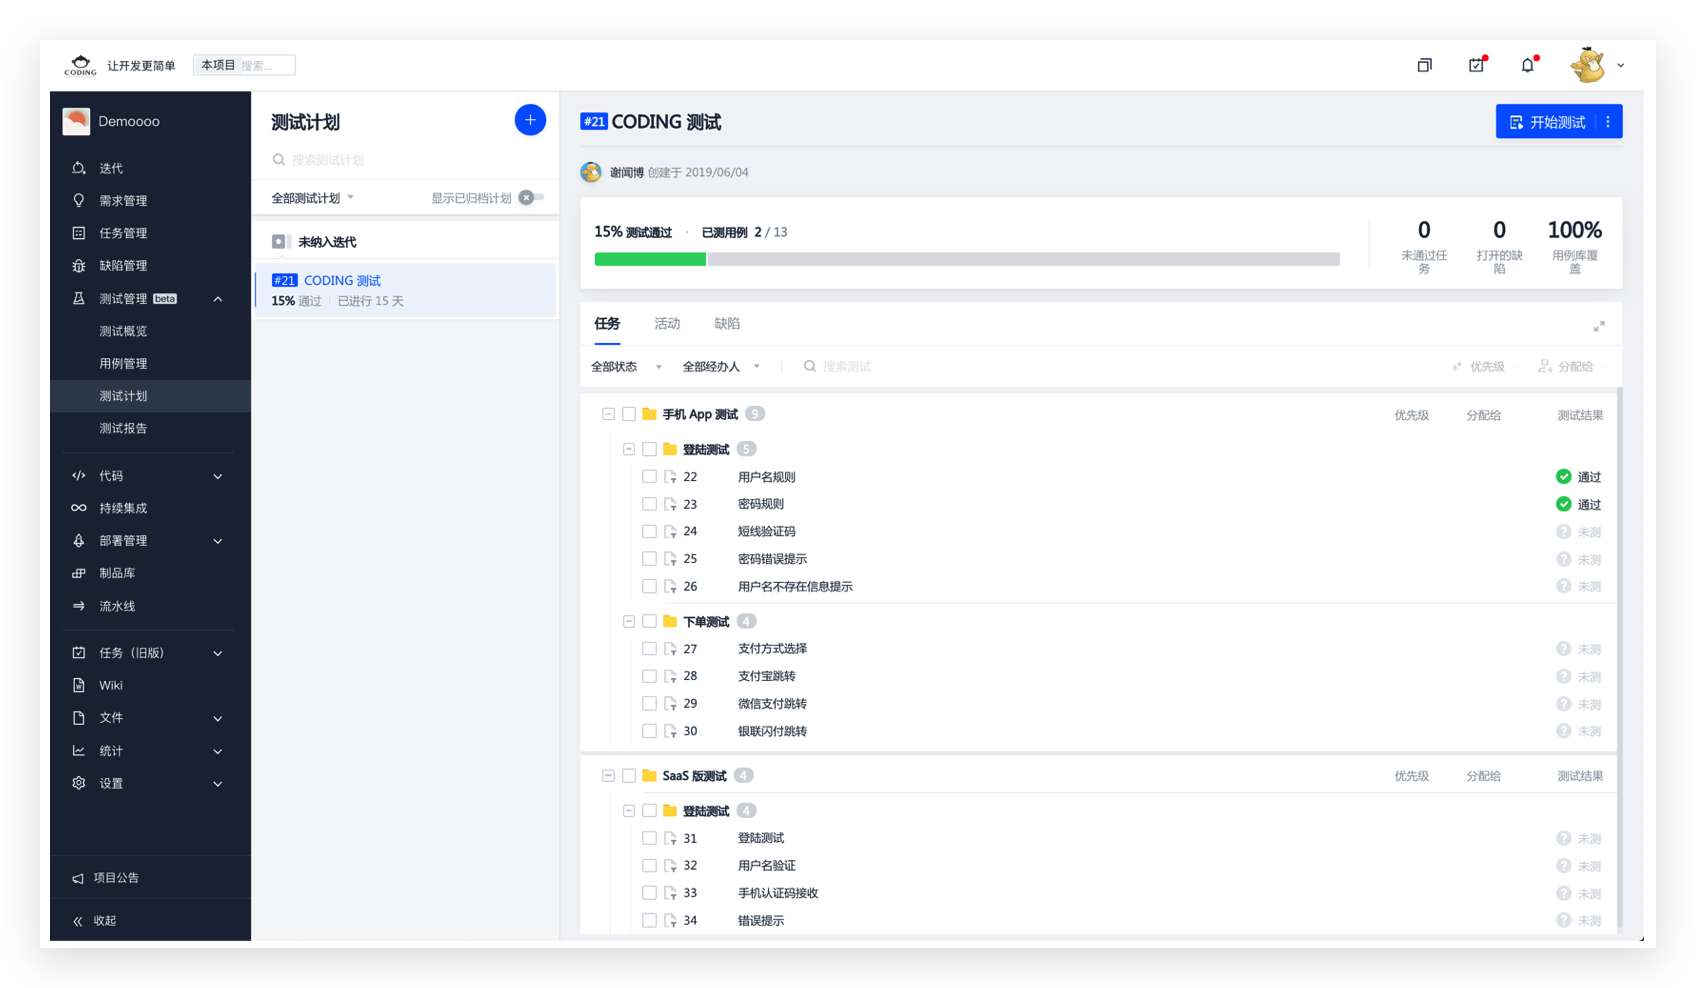Open 全部状态 filter dropdown
The image size is (1696, 988).
click(x=626, y=367)
